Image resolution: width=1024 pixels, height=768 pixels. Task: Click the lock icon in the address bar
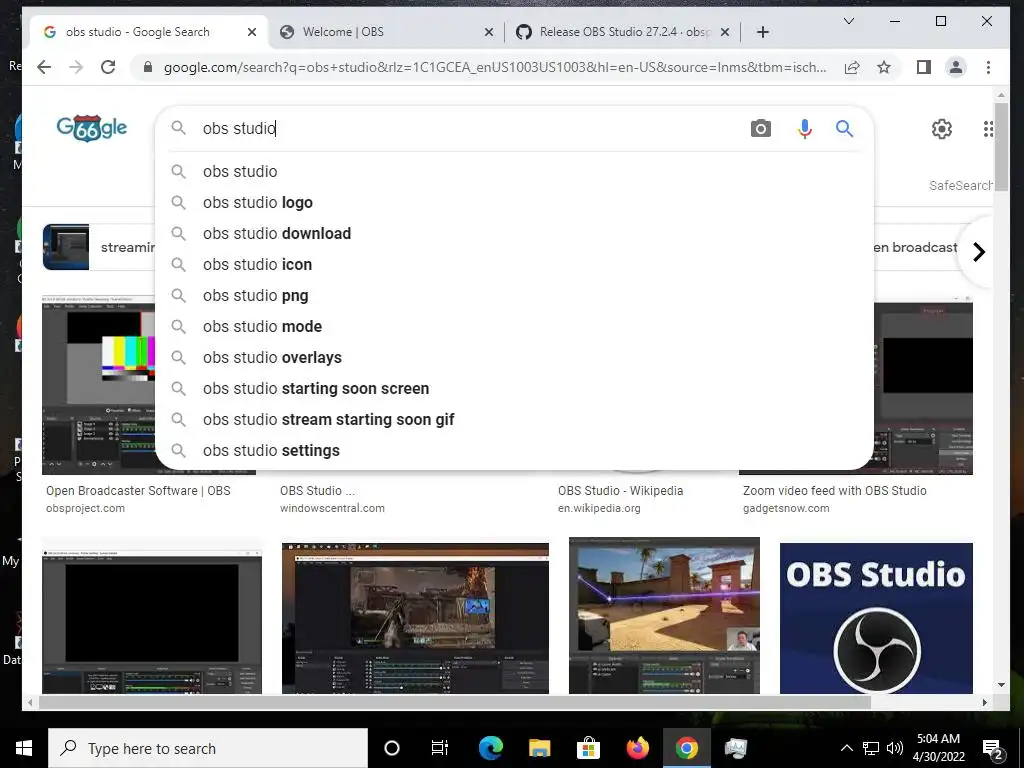tap(148, 67)
